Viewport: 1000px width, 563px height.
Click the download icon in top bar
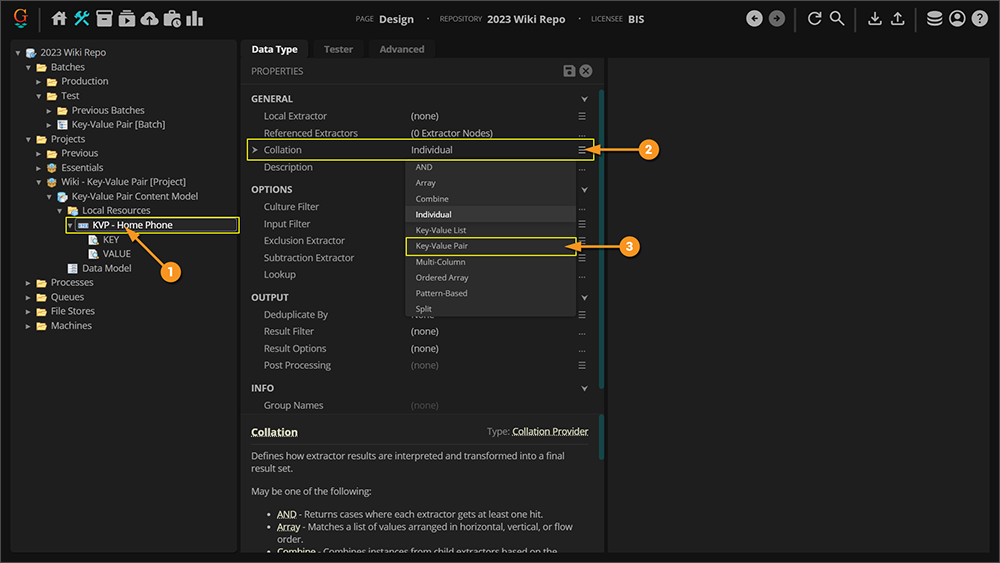click(x=874, y=18)
